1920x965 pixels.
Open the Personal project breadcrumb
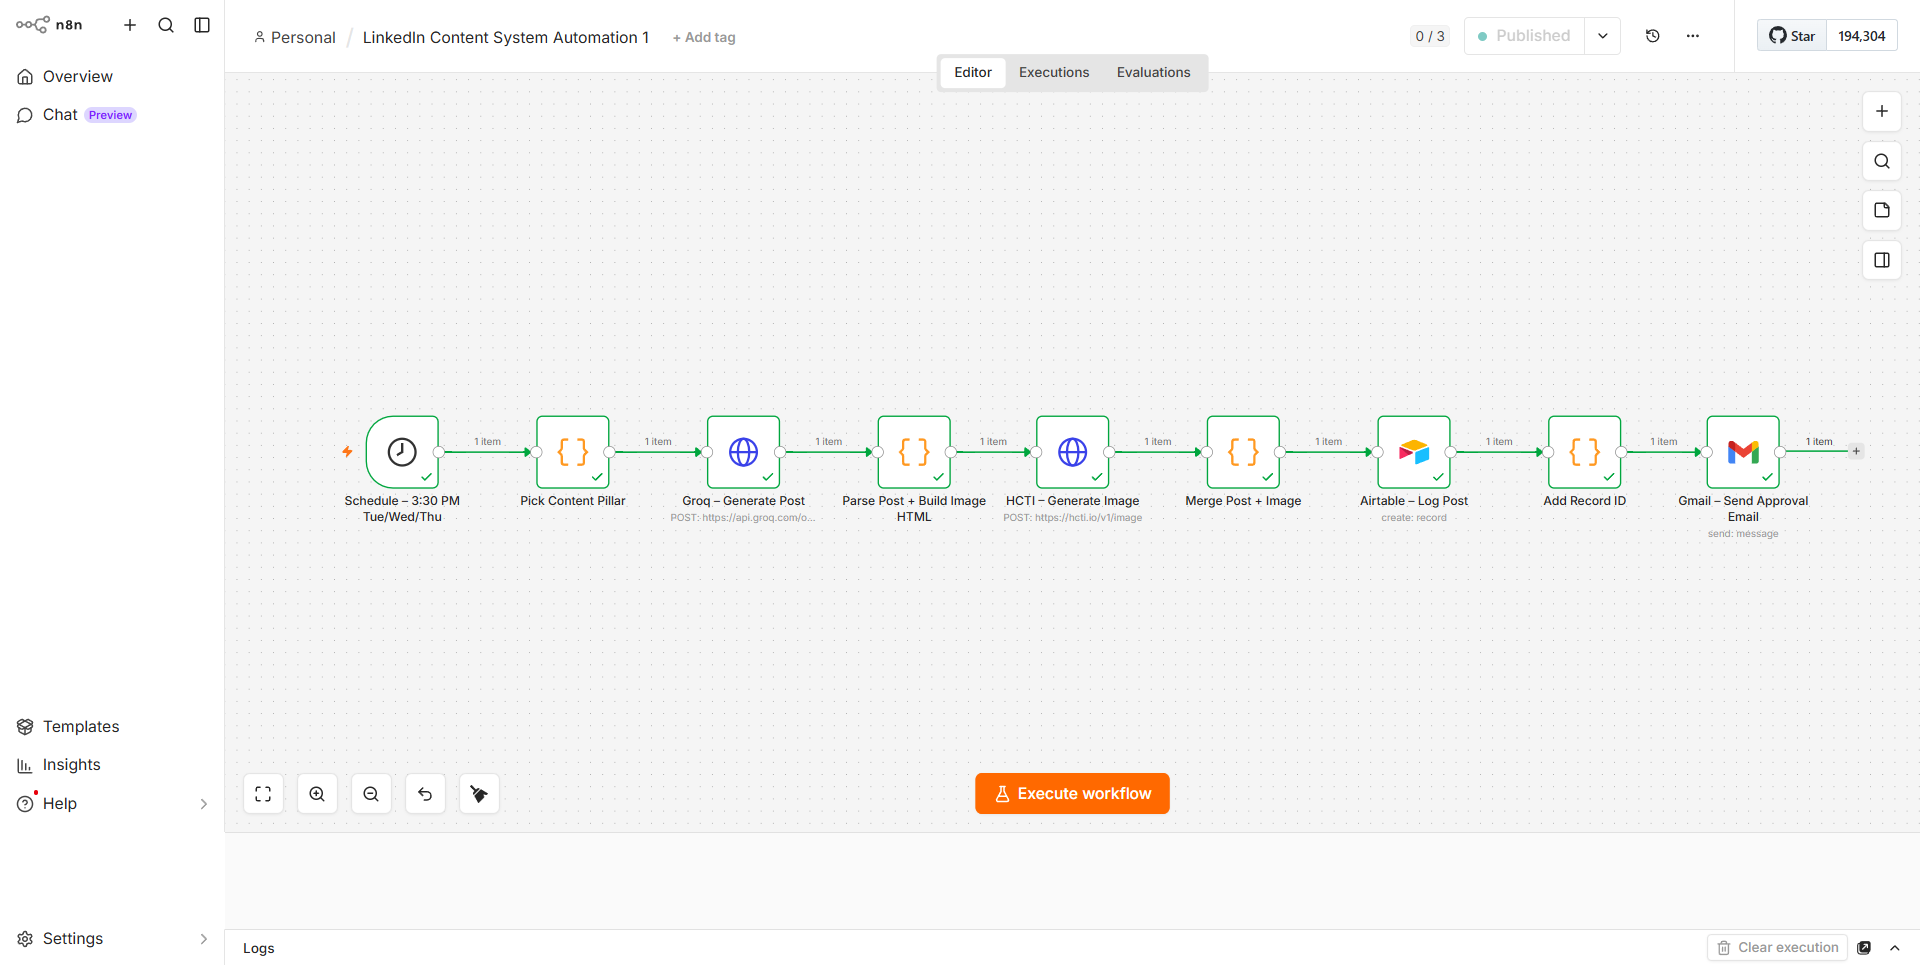(295, 38)
